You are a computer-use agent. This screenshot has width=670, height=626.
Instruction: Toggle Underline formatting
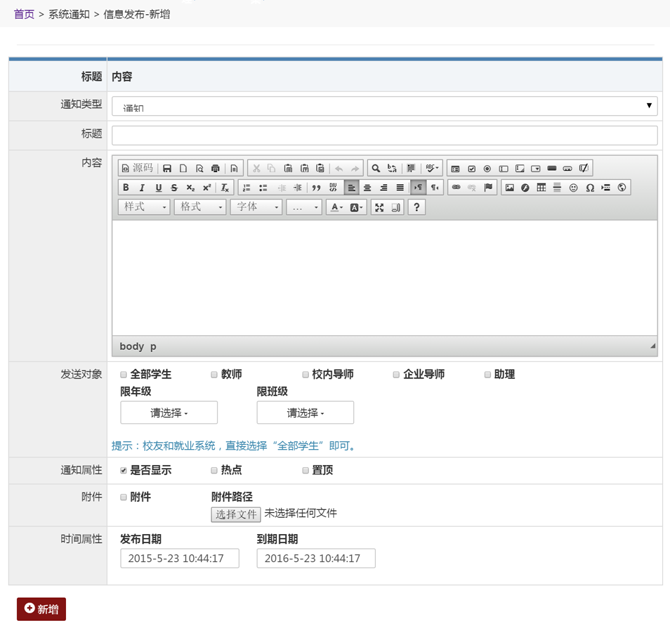coord(159,188)
